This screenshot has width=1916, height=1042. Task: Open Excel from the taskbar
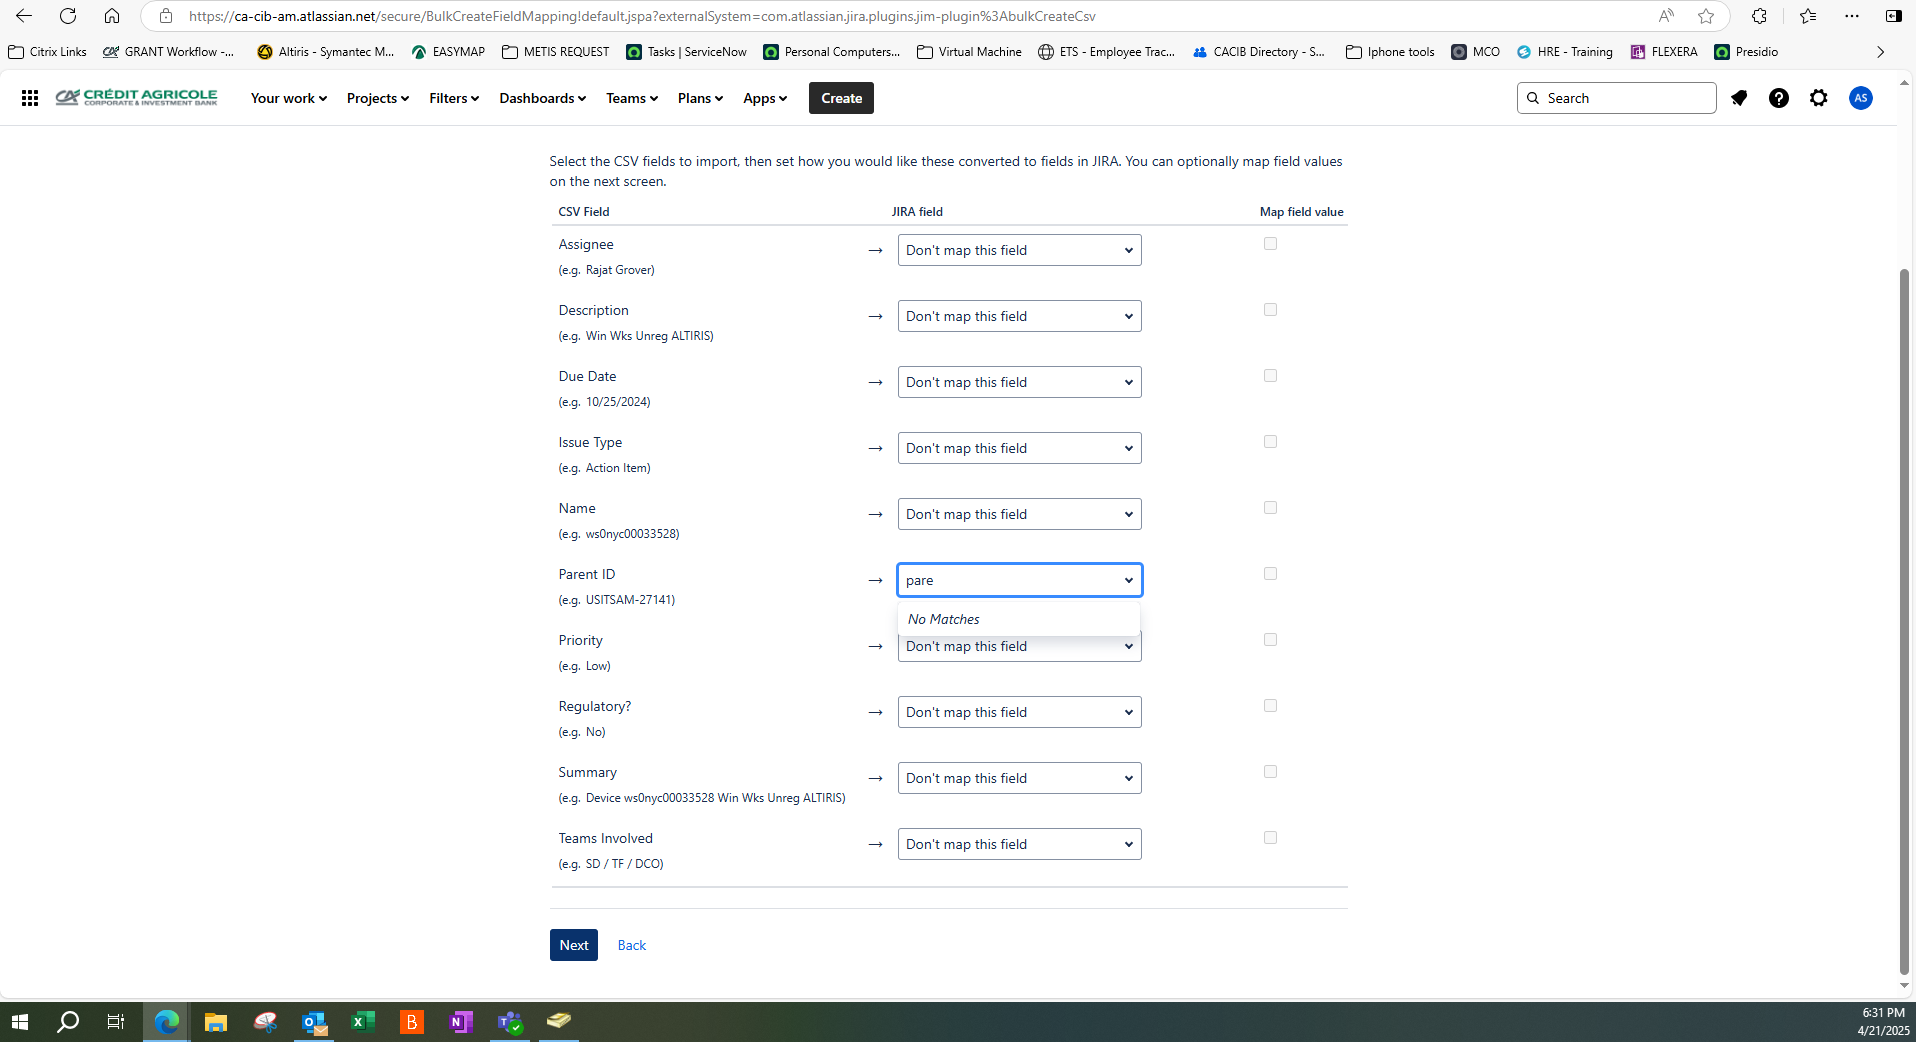click(x=363, y=1021)
